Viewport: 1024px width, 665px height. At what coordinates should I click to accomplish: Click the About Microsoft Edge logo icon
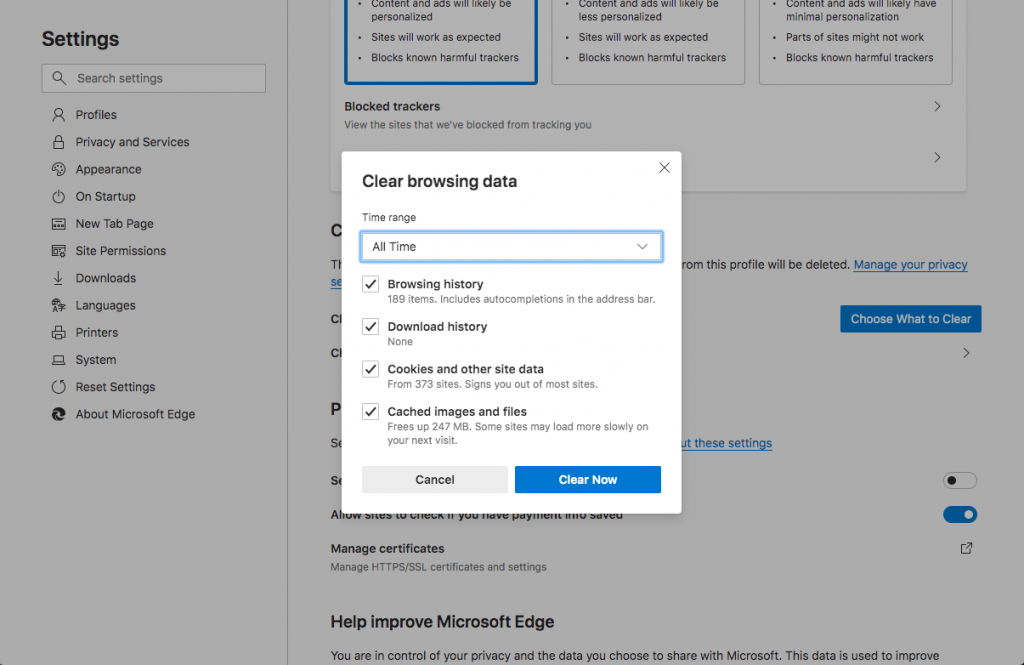59,414
